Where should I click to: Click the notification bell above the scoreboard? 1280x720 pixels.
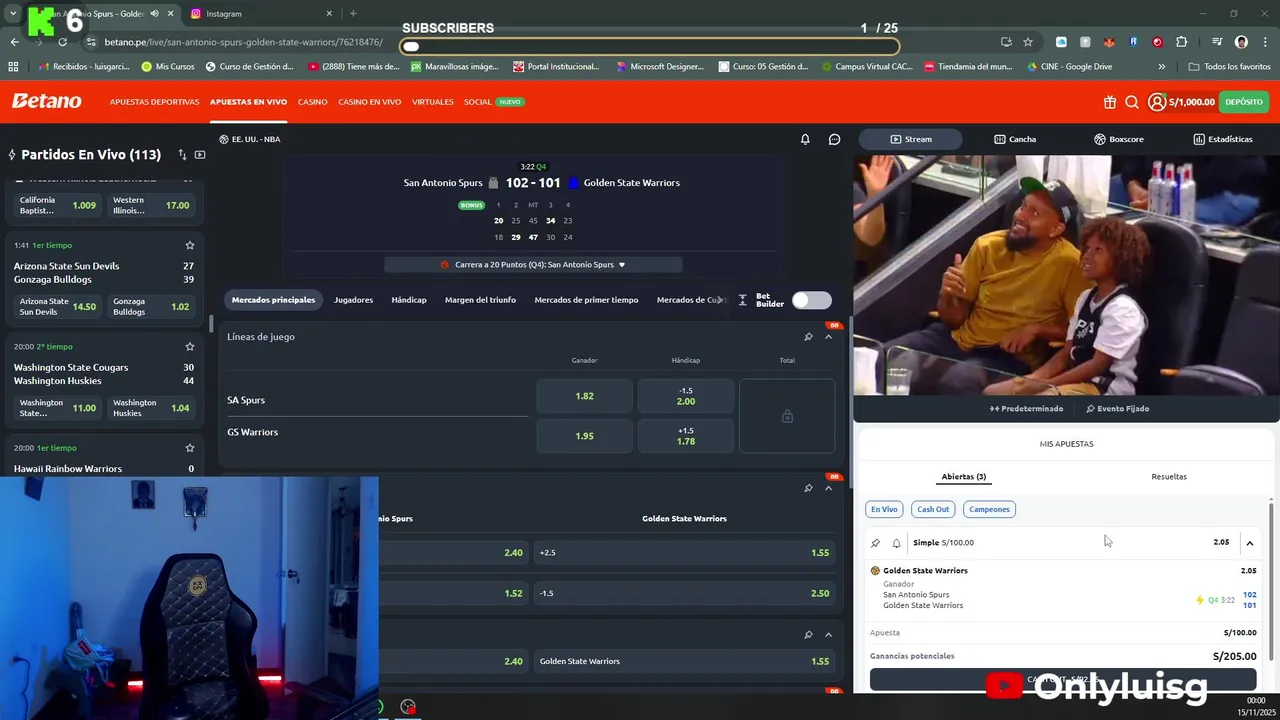point(805,139)
